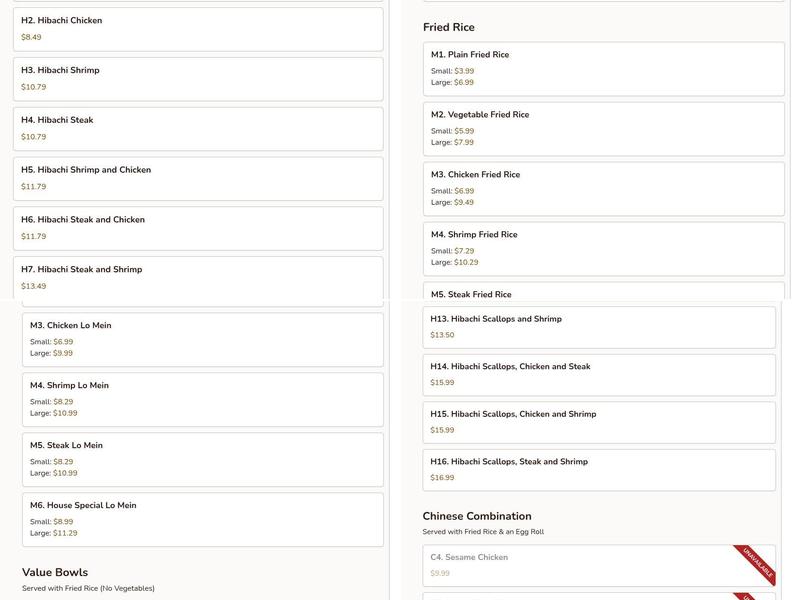Image resolution: width=800 pixels, height=600 pixels.
Task: Open M3. Chicken Fried Rice item
Action: pyautogui.click(x=603, y=189)
